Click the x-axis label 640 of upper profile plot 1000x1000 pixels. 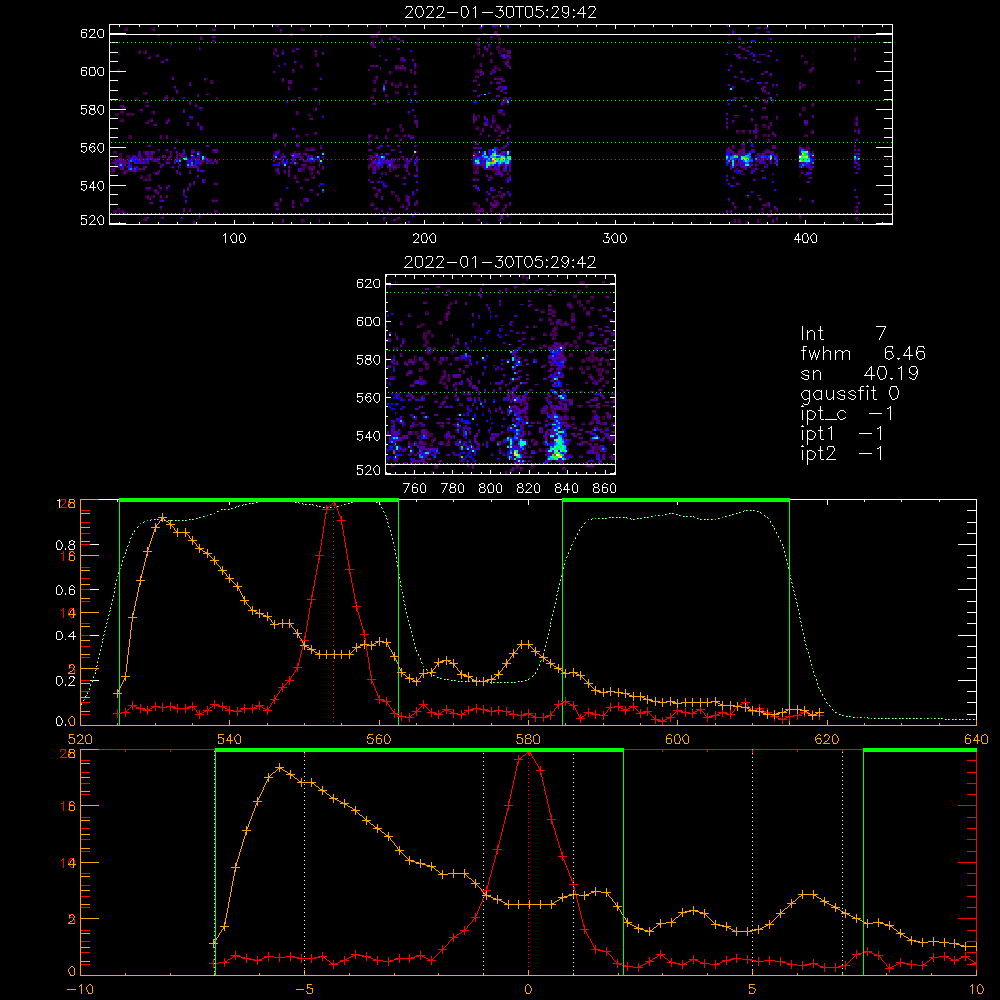(x=976, y=739)
